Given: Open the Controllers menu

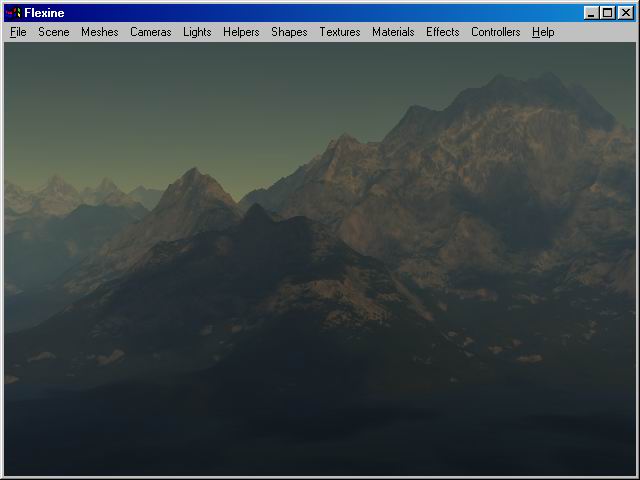Looking at the screenshot, I should point(496,32).
